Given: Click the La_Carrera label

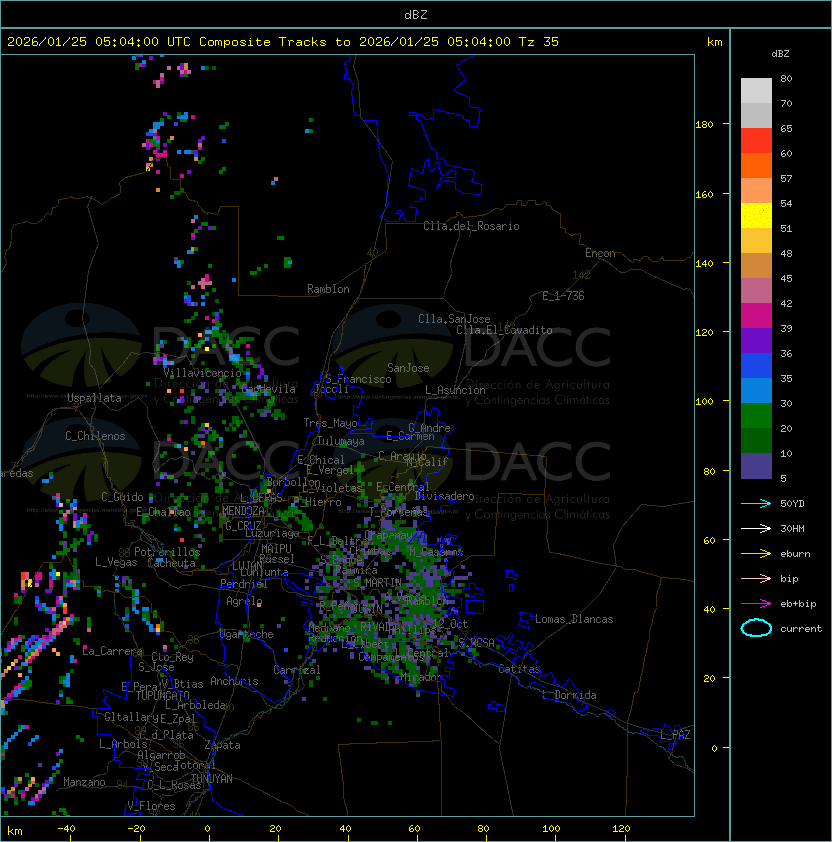Looking at the screenshot, I should [110, 651].
